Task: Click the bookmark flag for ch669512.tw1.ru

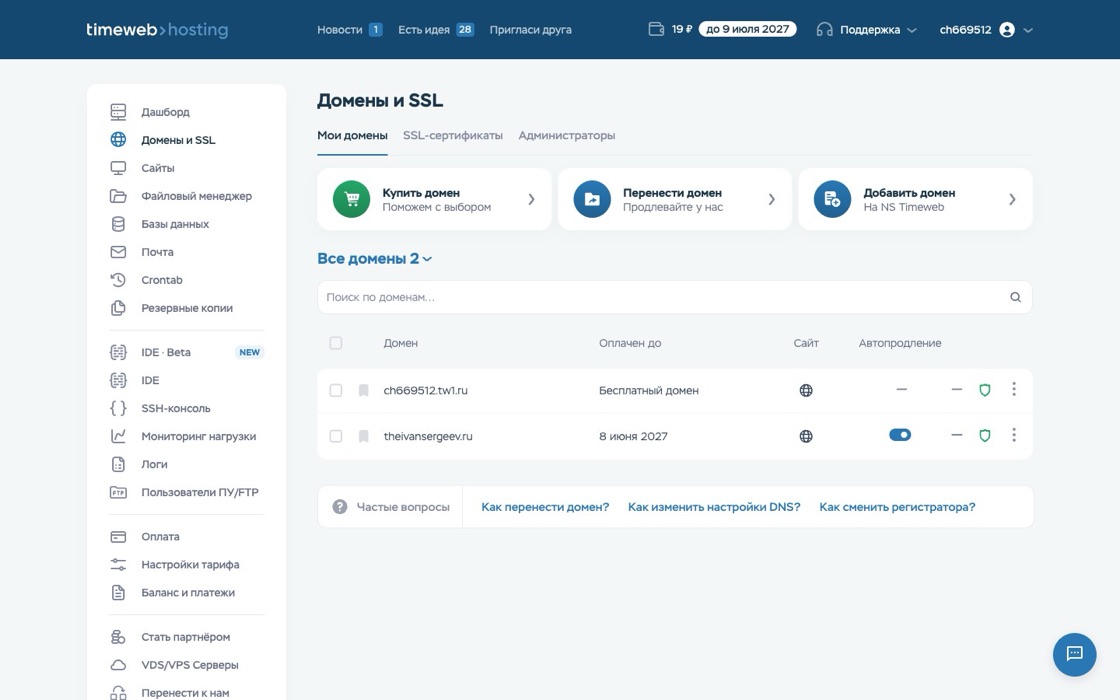Action: click(x=364, y=390)
